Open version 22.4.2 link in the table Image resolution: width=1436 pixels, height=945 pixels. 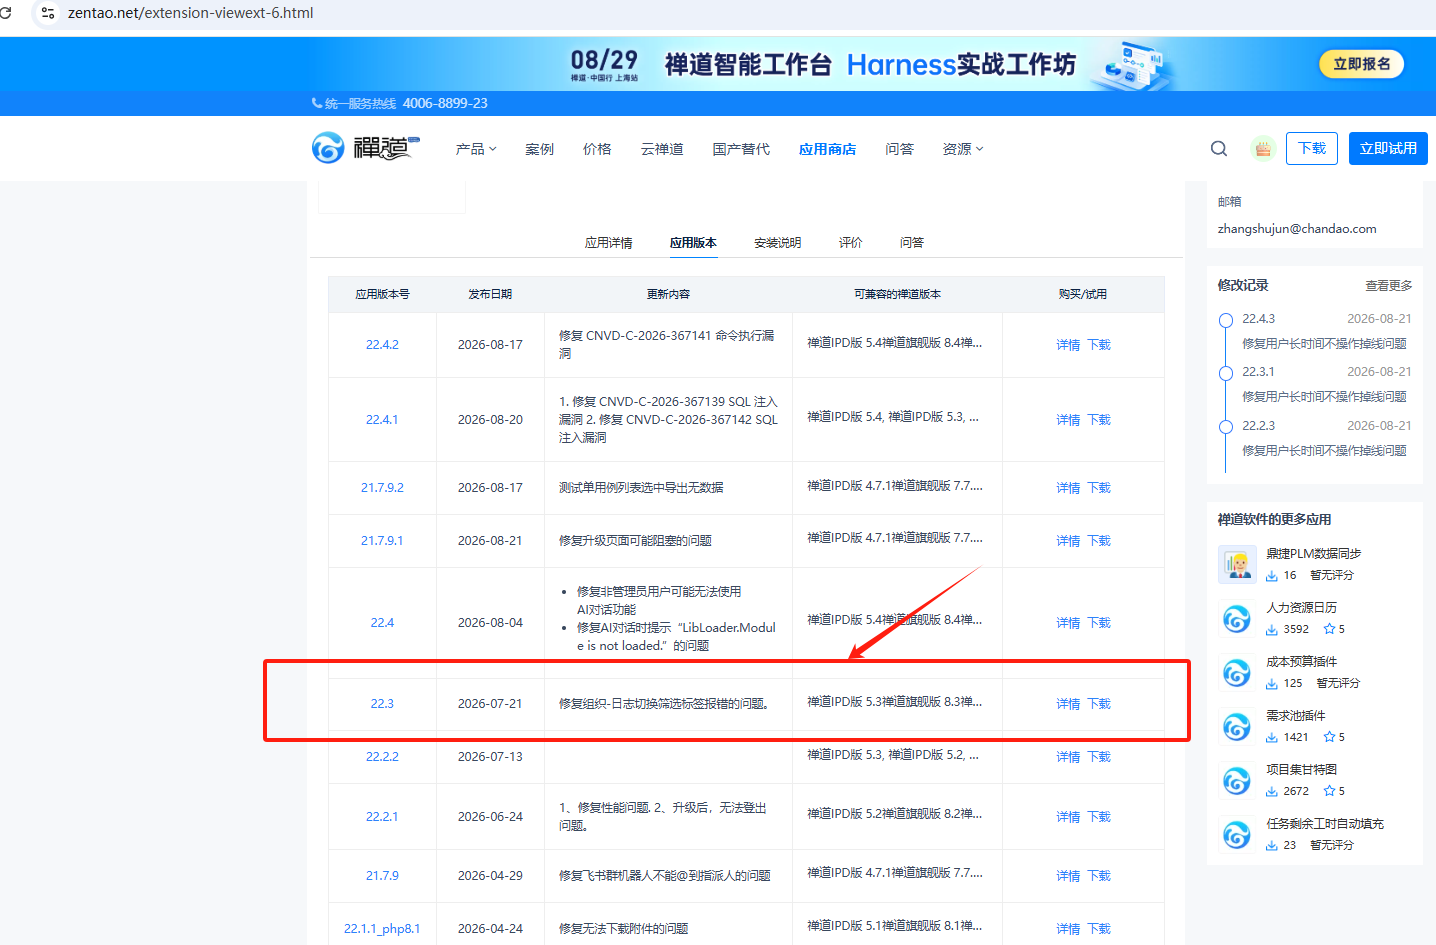tap(382, 345)
